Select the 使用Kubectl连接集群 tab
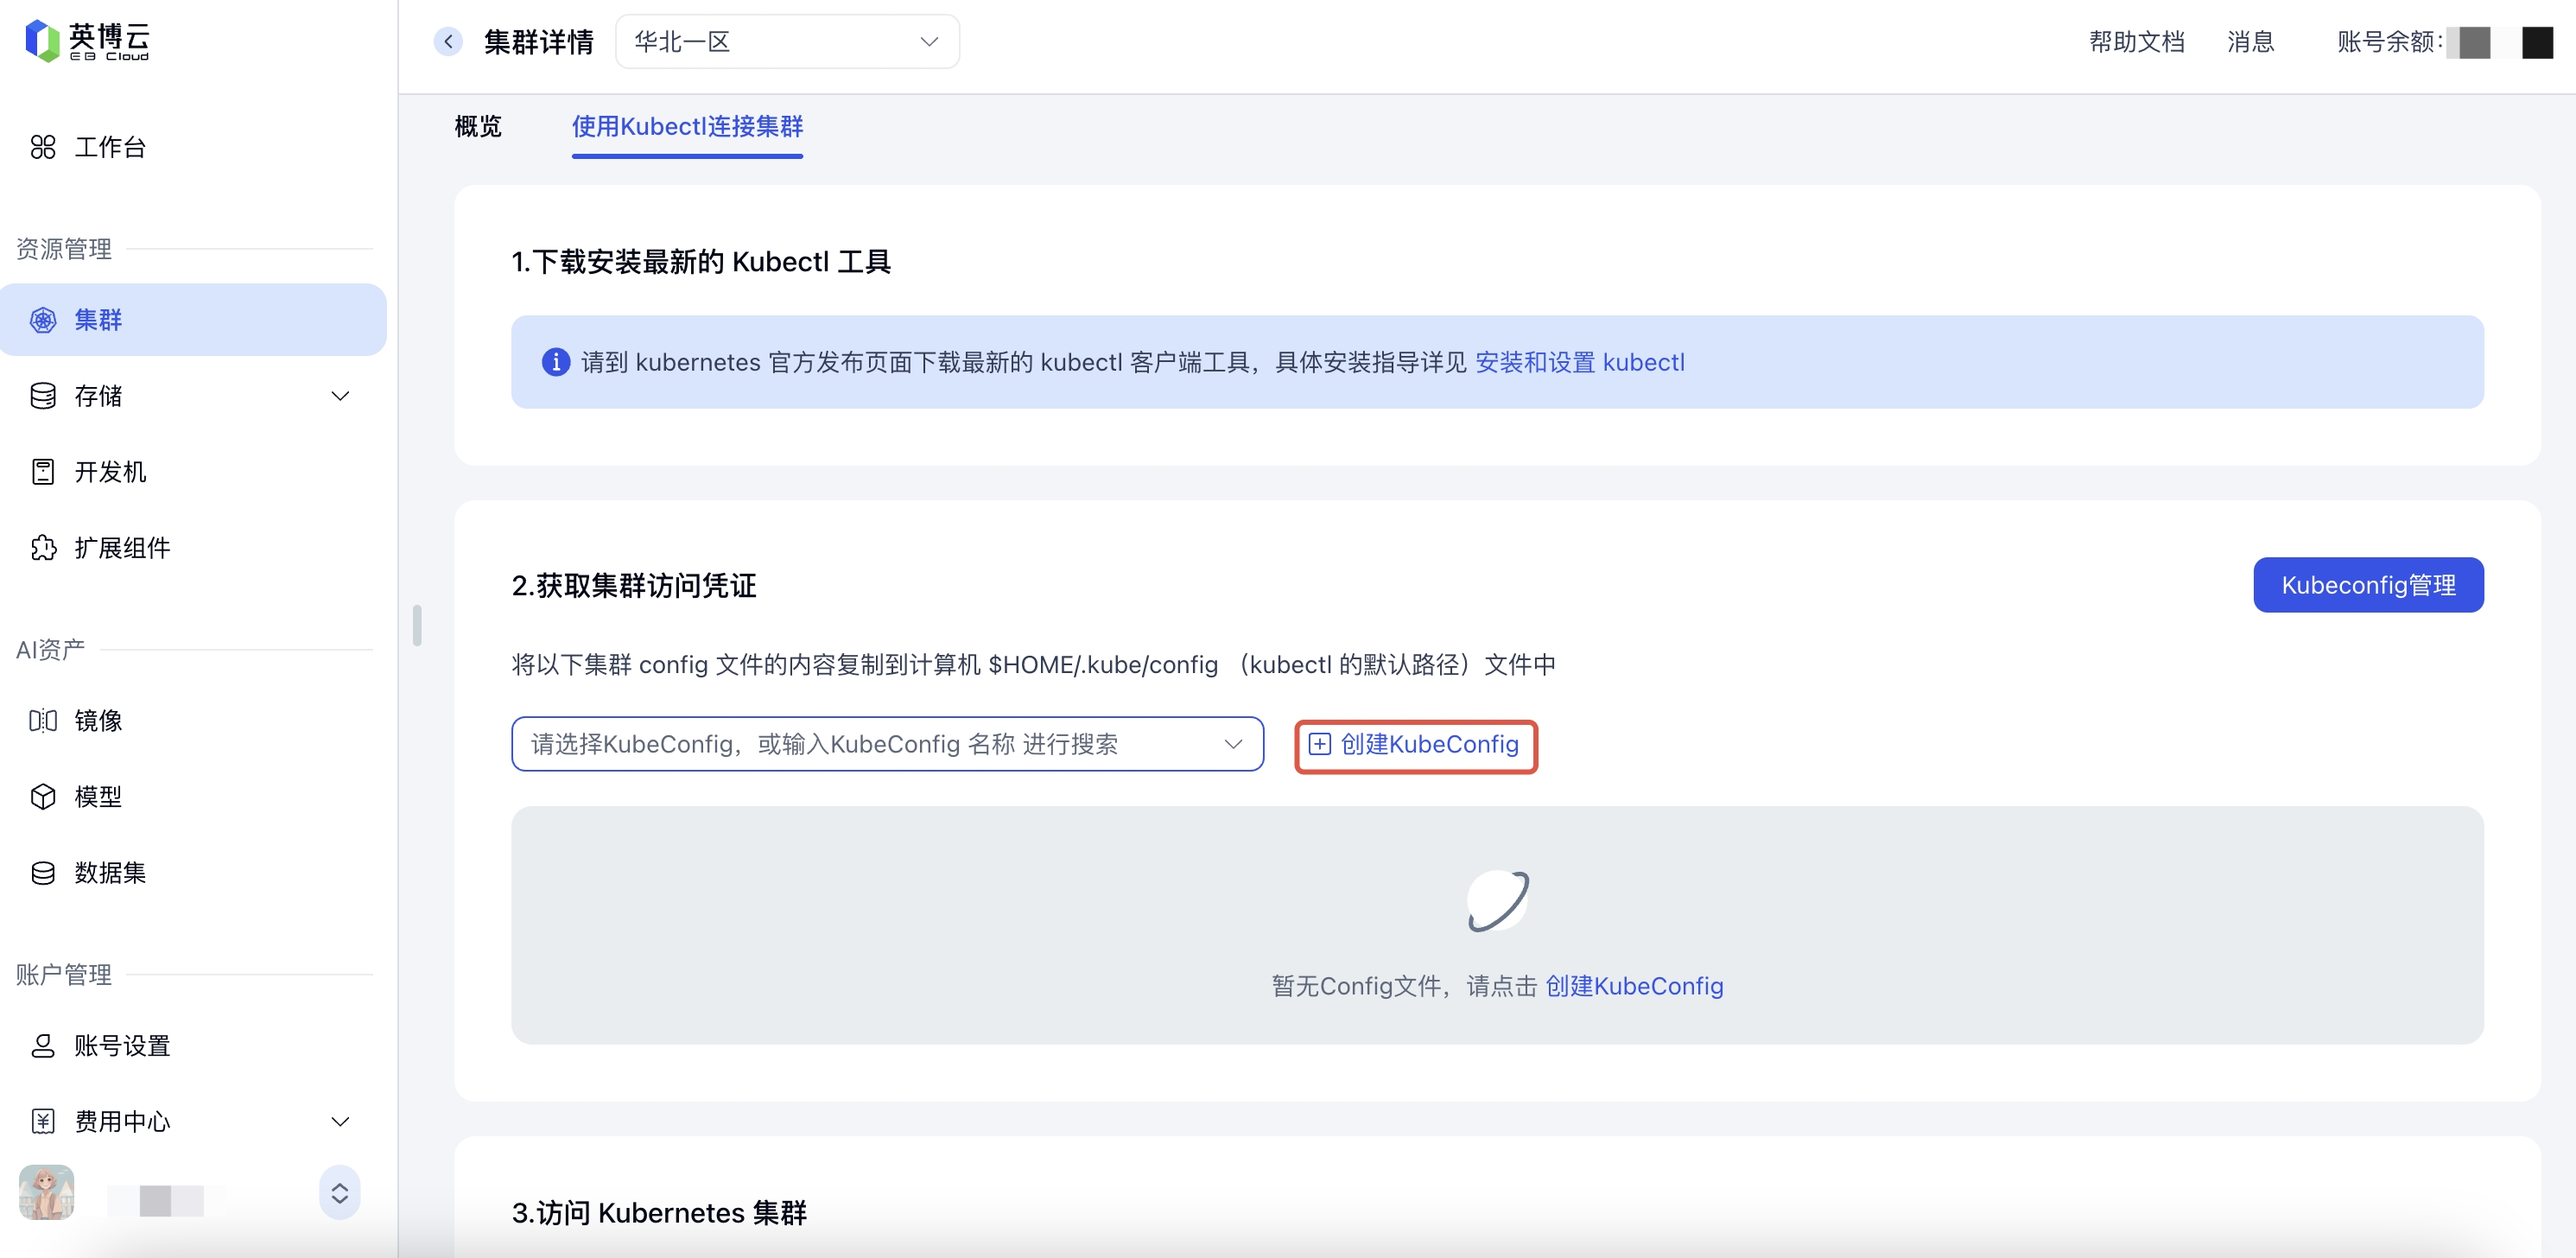The image size is (2576, 1258). 687,126
